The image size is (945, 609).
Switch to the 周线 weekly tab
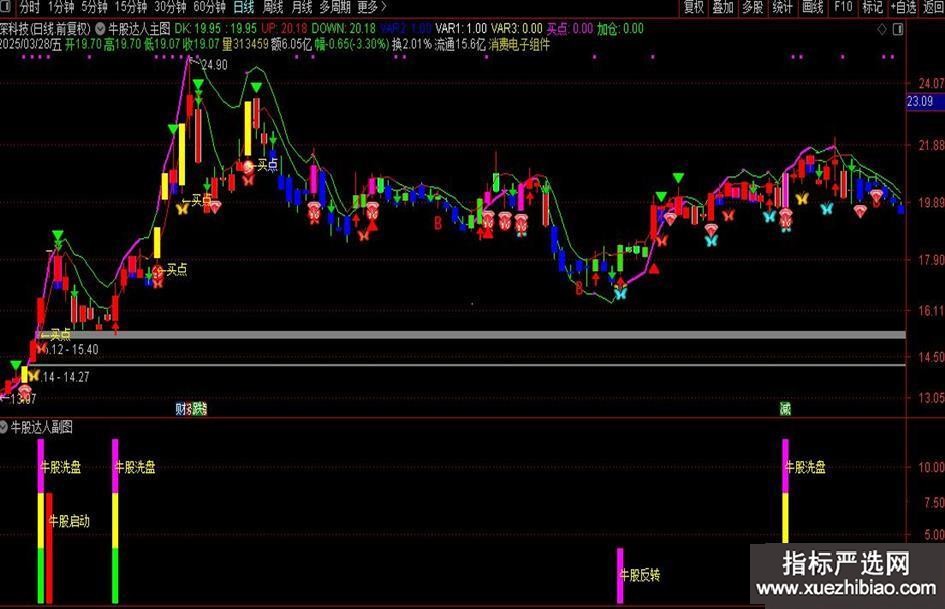pos(273,7)
